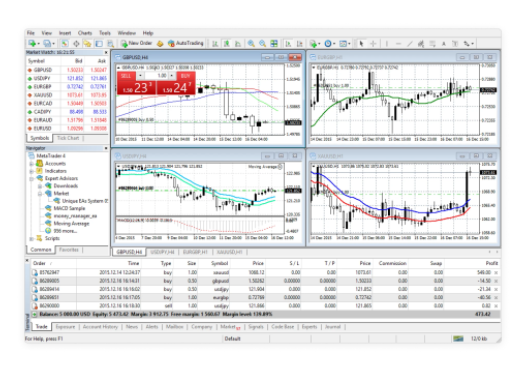Draw a horizontal line tool
The image size is (522, 379).
pyautogui.click(x=398, y=43)
